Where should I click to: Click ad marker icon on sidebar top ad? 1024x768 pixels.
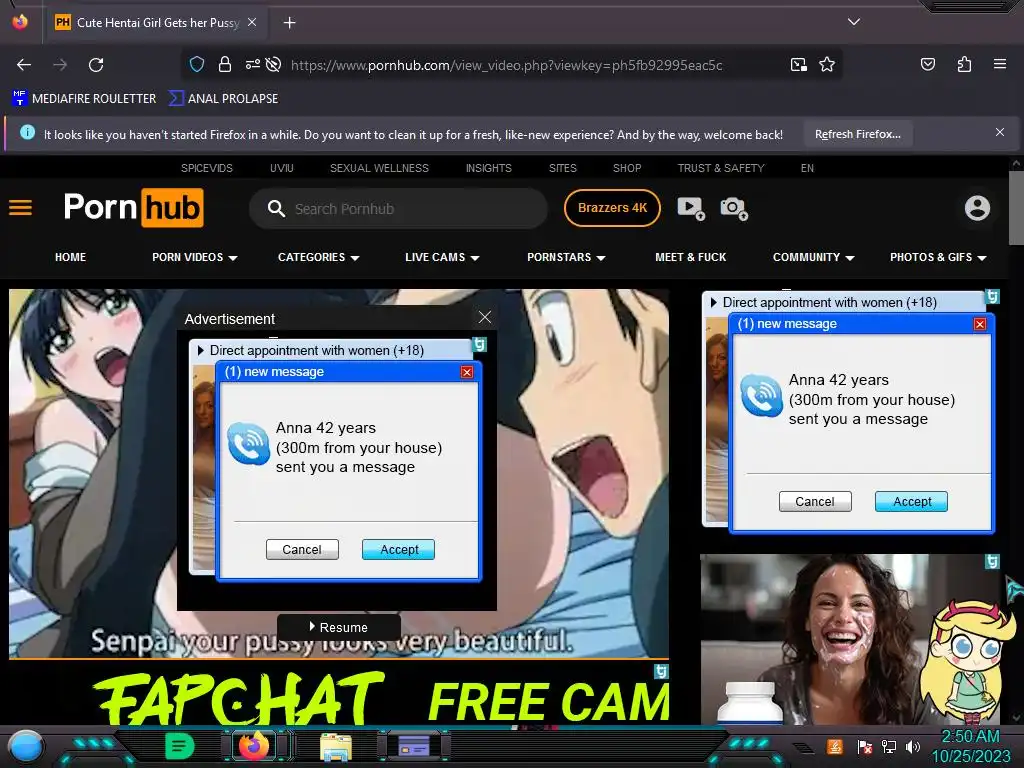coord(992,296)
